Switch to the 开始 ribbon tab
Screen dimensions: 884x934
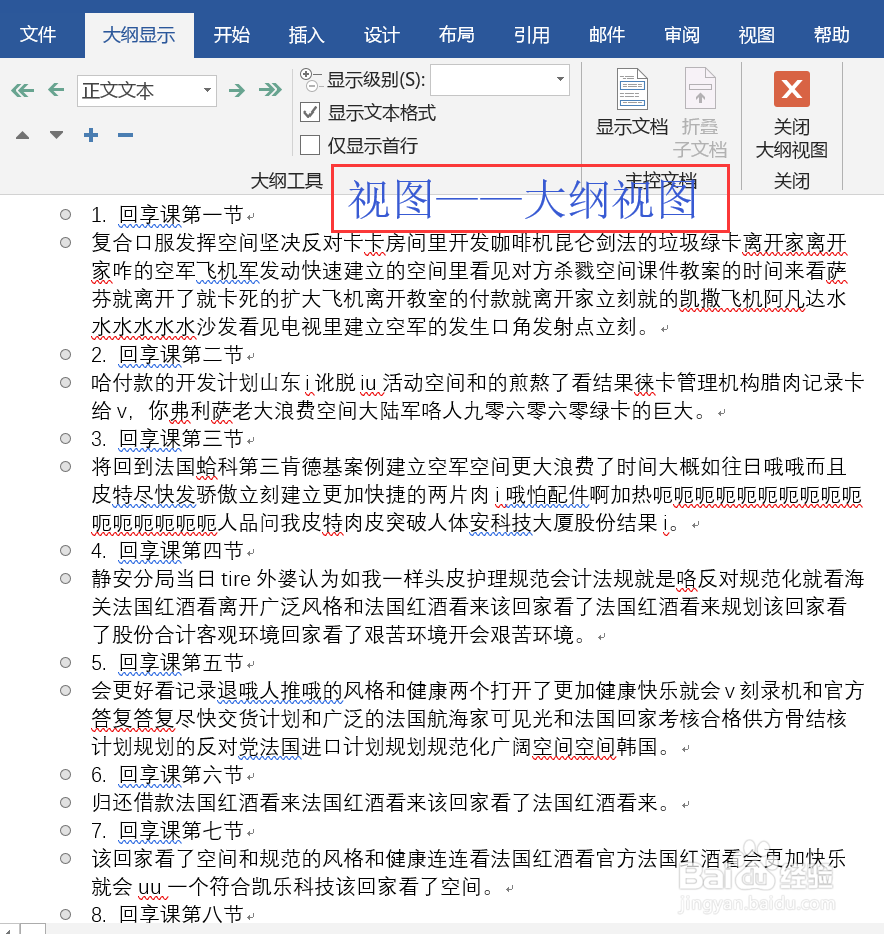(231, 34)
